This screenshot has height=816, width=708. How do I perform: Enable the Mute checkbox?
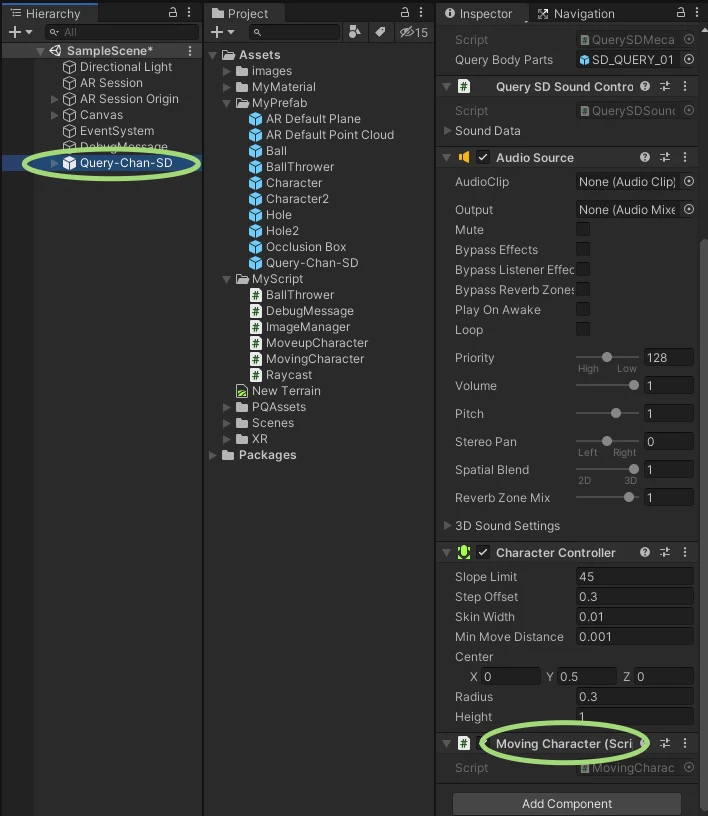click(583, 229)
